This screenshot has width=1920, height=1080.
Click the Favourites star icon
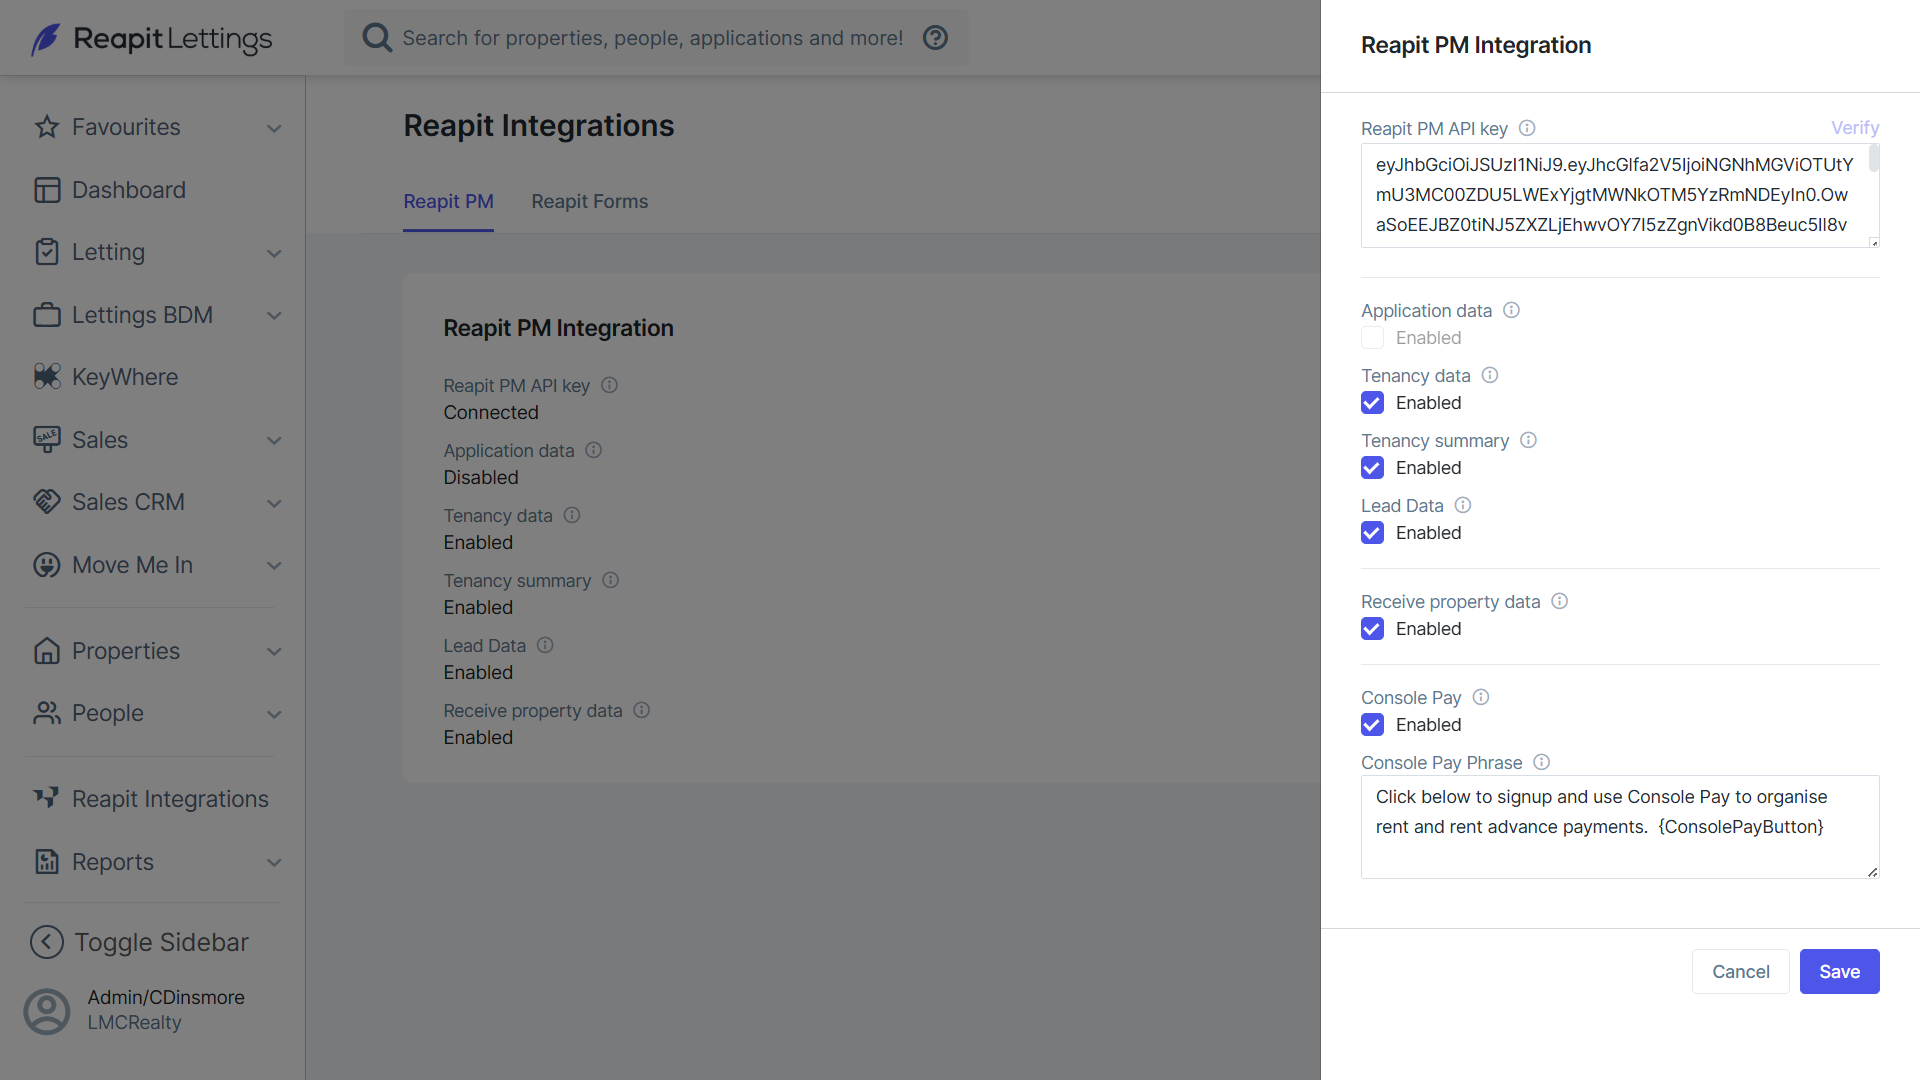click(47, 127)
